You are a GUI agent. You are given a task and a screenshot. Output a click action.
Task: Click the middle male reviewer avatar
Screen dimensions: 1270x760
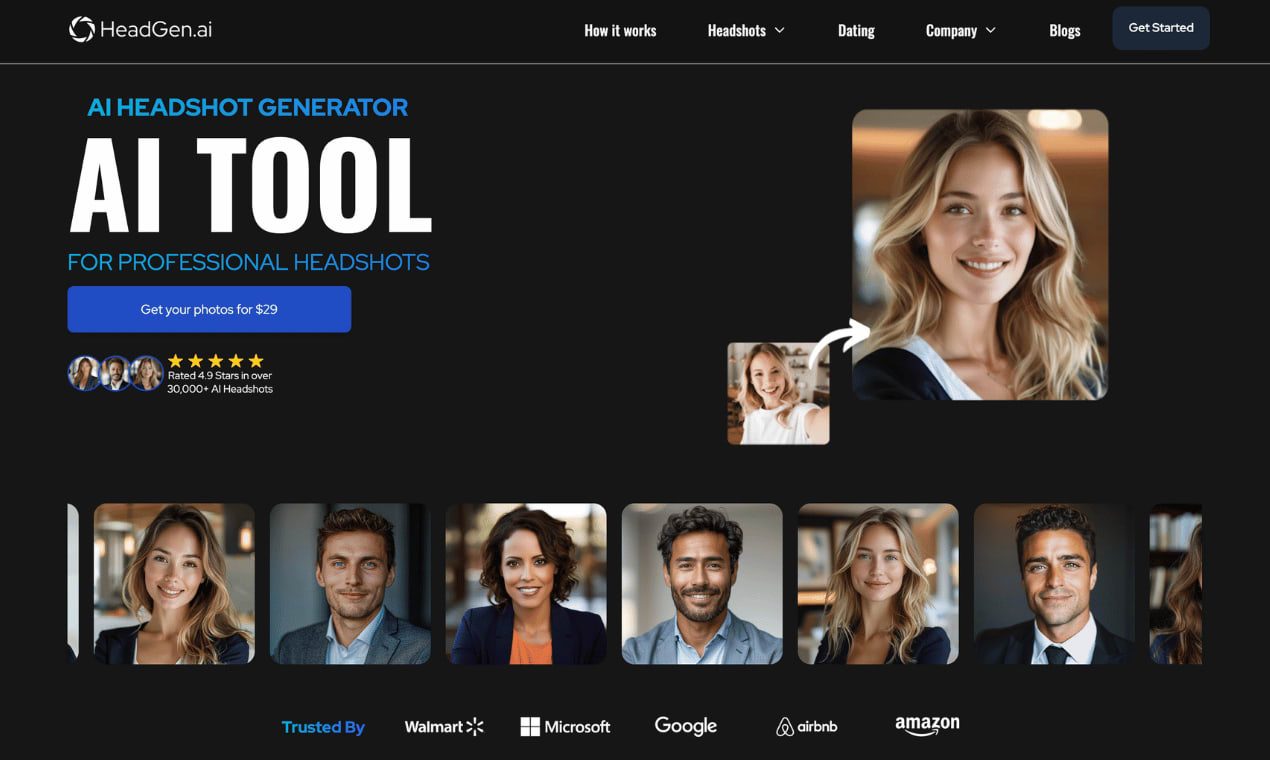tap(115, 373)
